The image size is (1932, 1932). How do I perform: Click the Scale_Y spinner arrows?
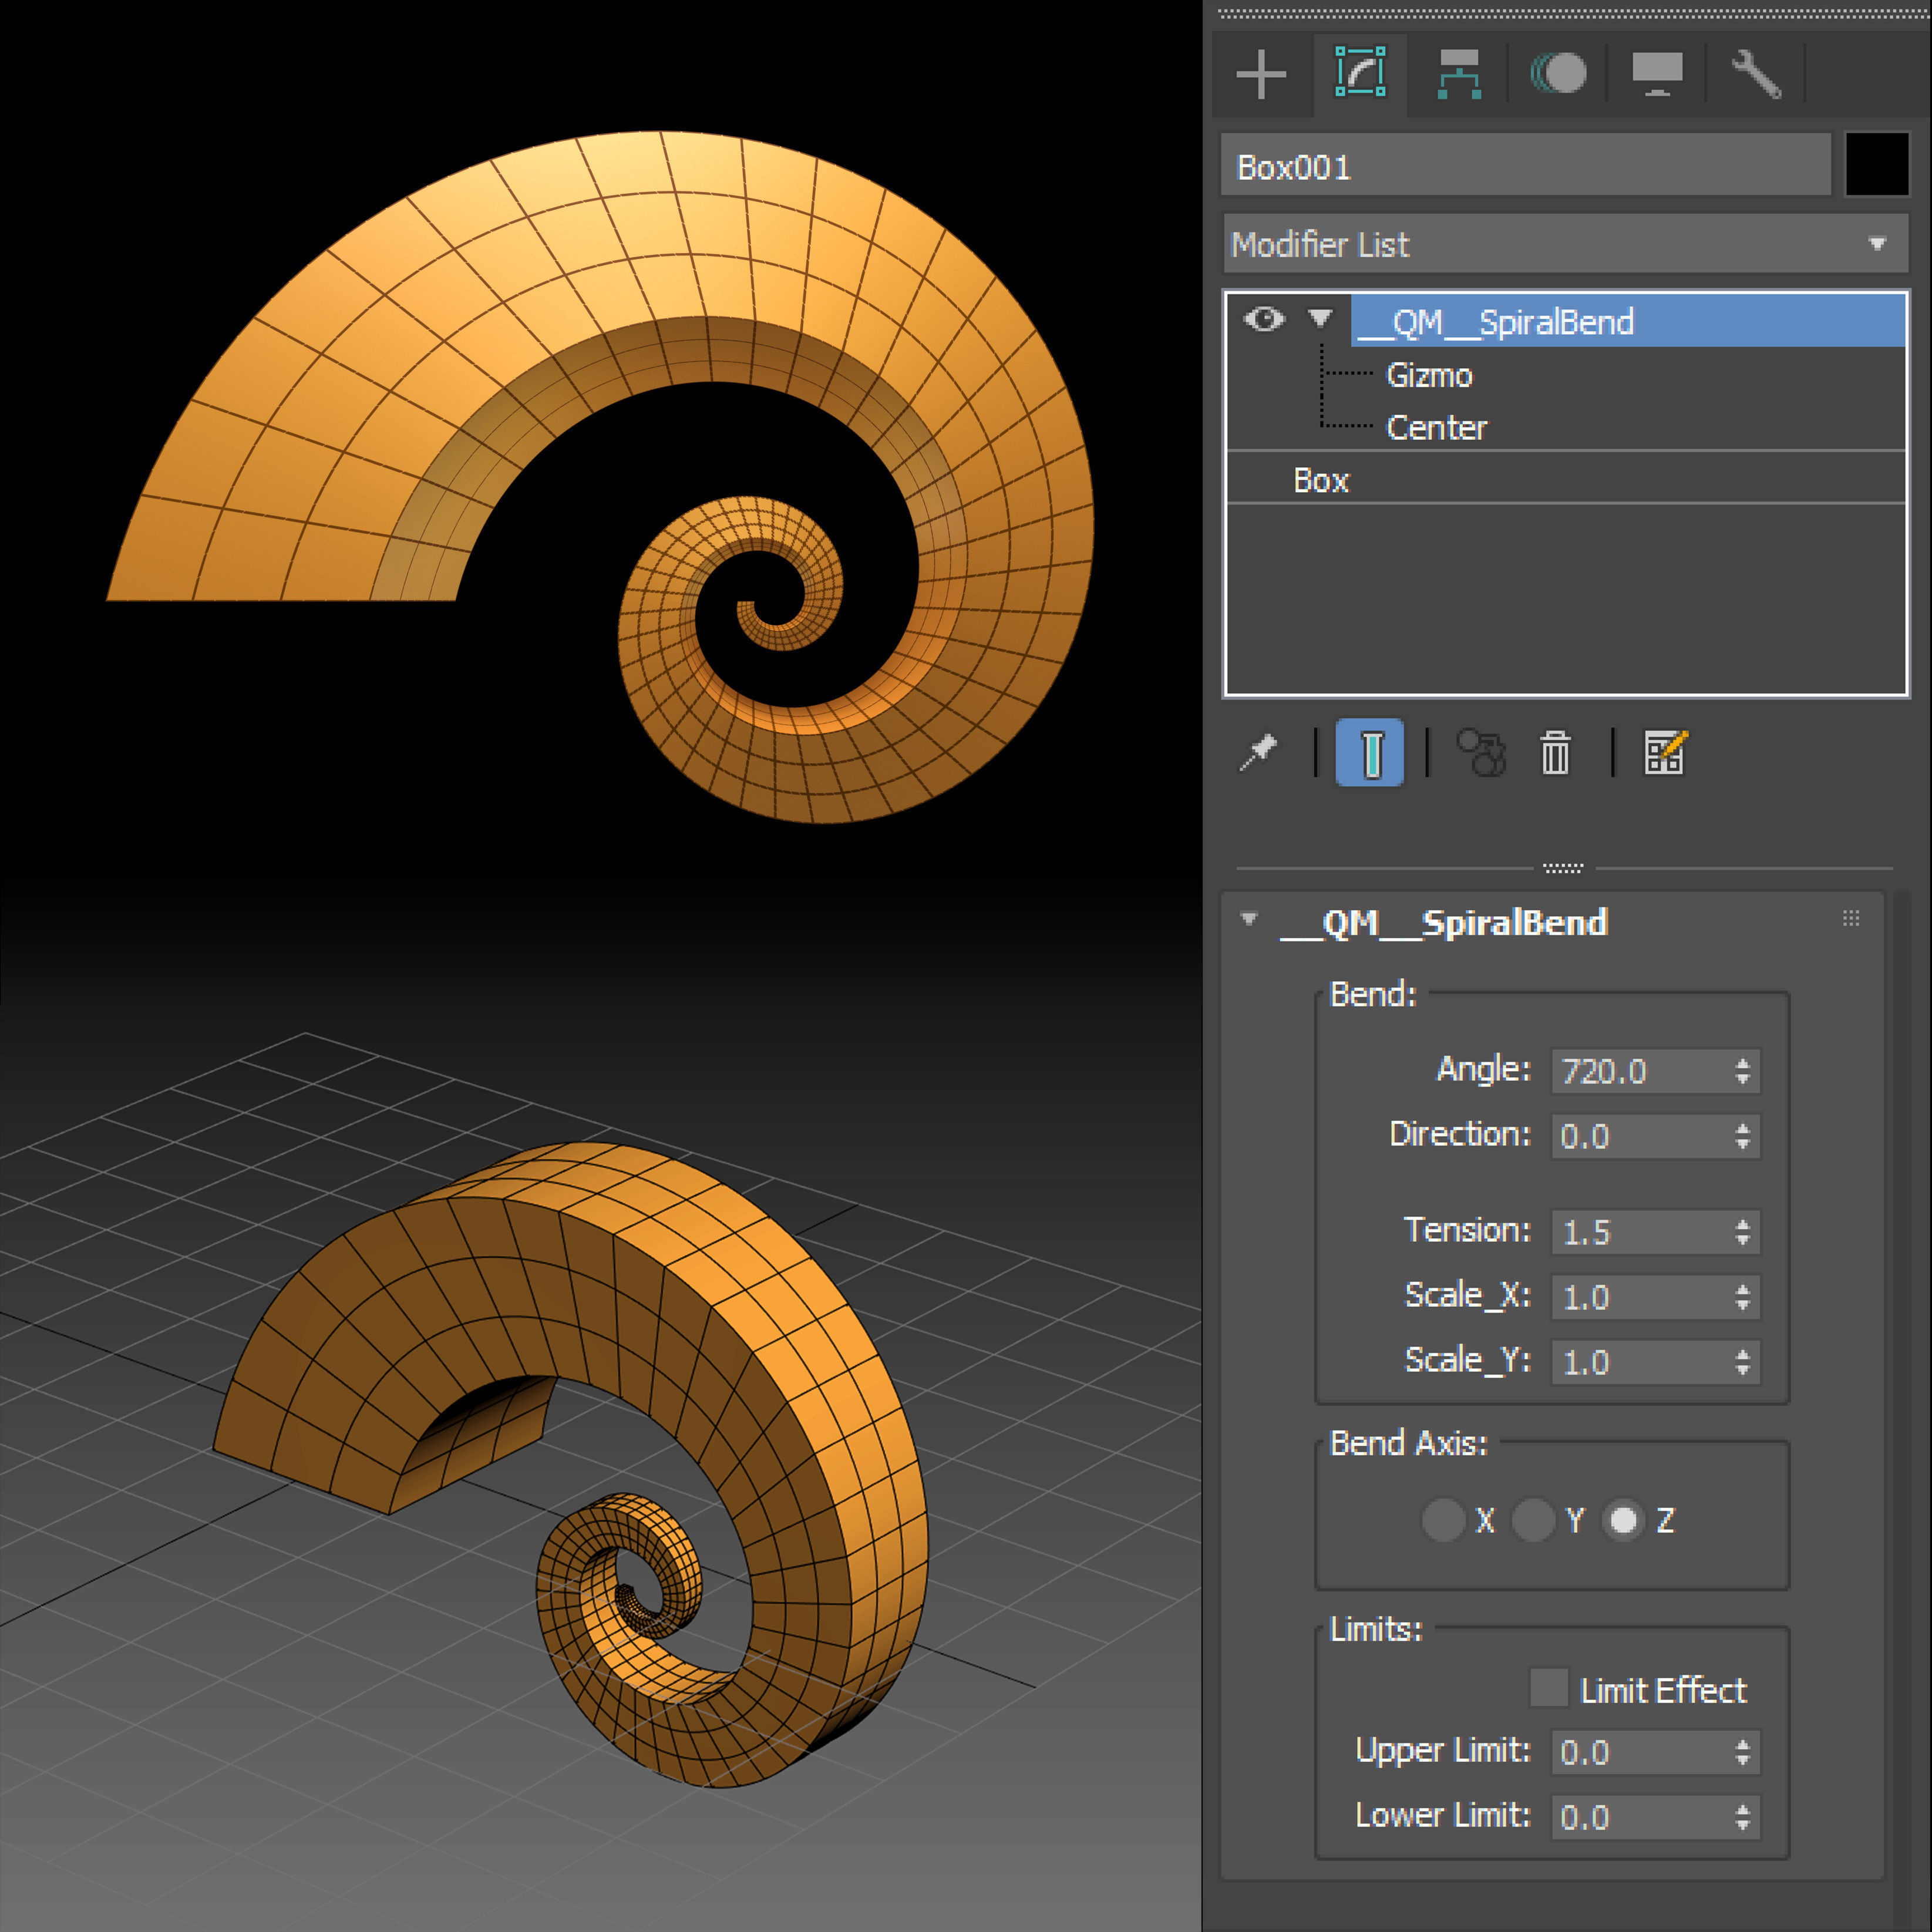coord(1743,1362)
